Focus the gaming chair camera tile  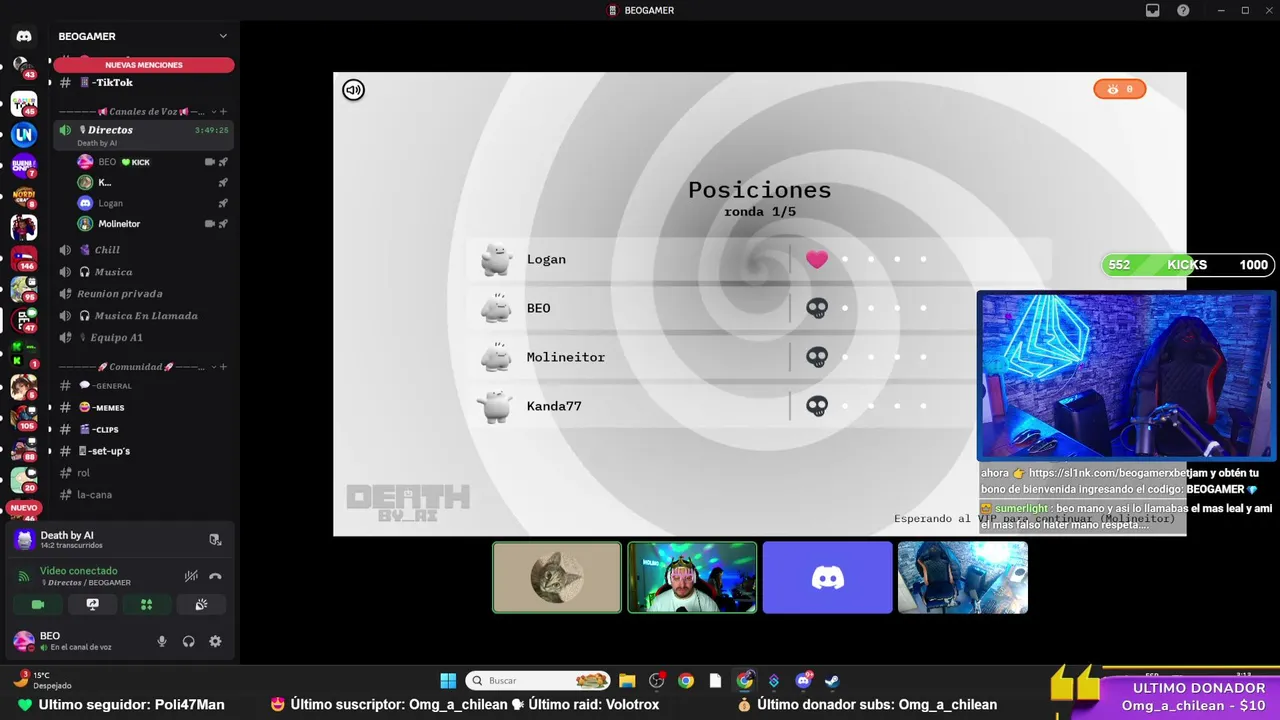pyautogui.click(x=962, y=577)
